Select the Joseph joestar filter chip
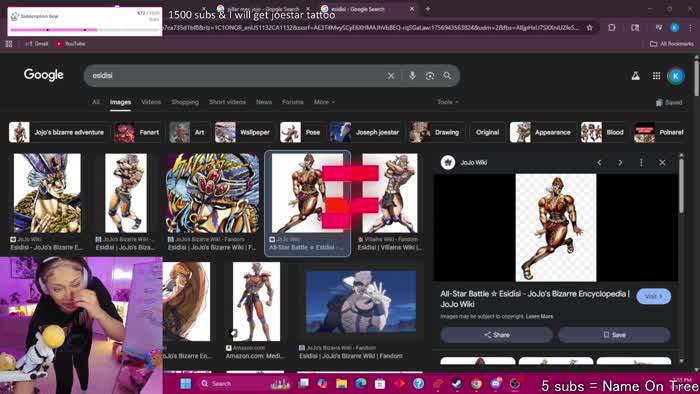This screenshot has width=700, height=394. [366, 133]
